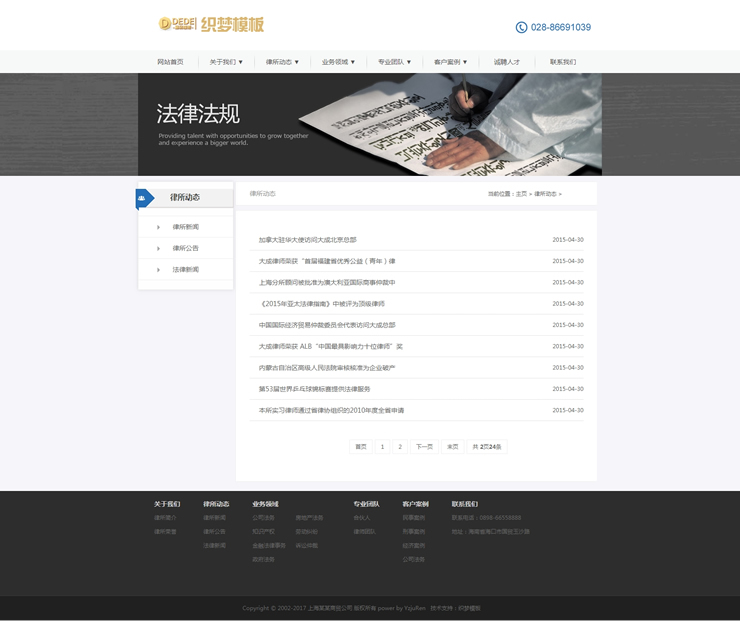
Task: Select 诚聘人才 in the navigation bar
Action: pos(506,62)
